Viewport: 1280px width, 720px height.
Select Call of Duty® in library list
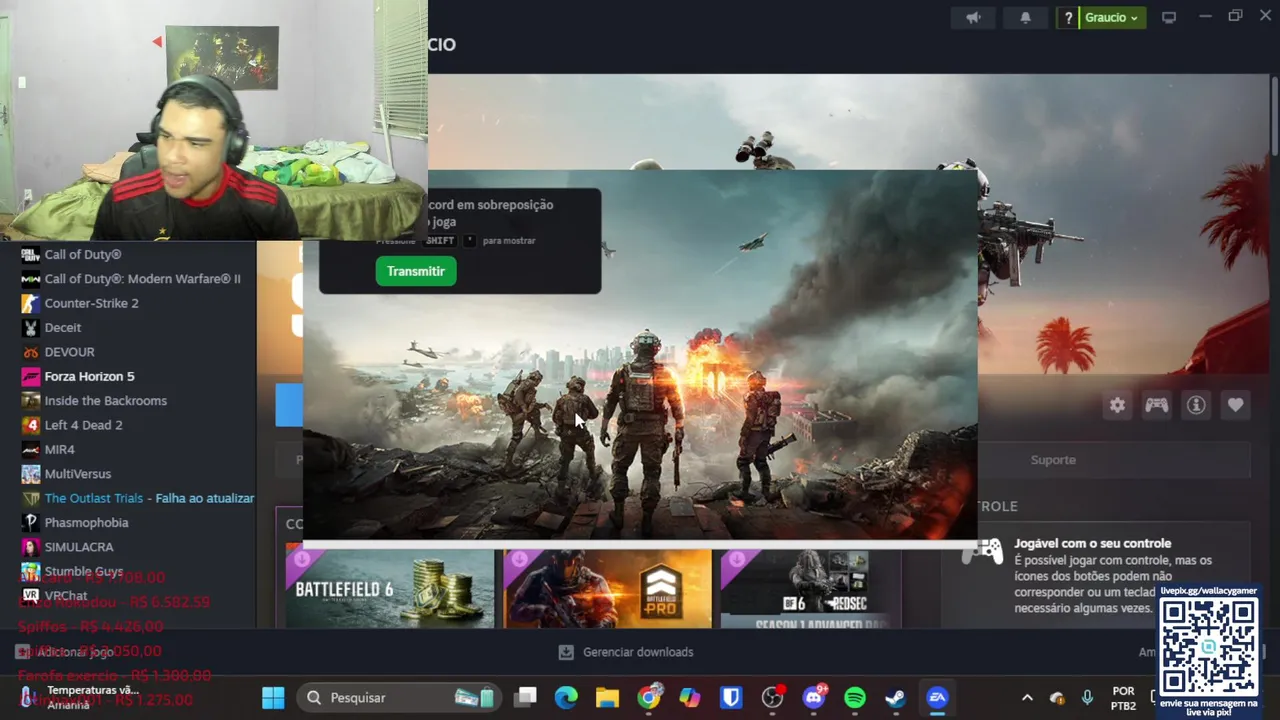tap(83, 255)
